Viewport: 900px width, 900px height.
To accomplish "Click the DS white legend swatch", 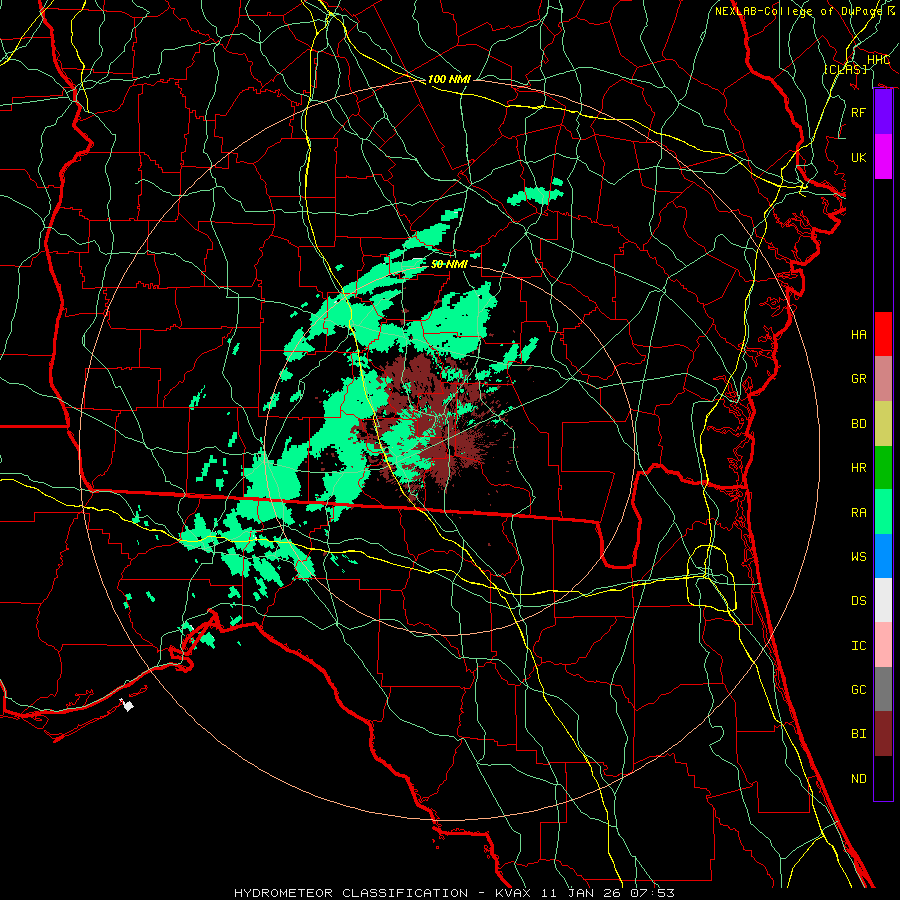I will [883, 600].
